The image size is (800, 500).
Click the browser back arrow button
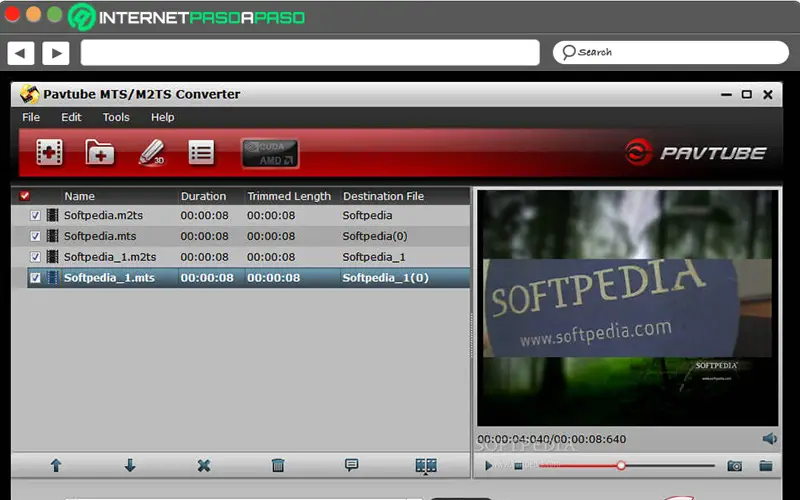20,53
